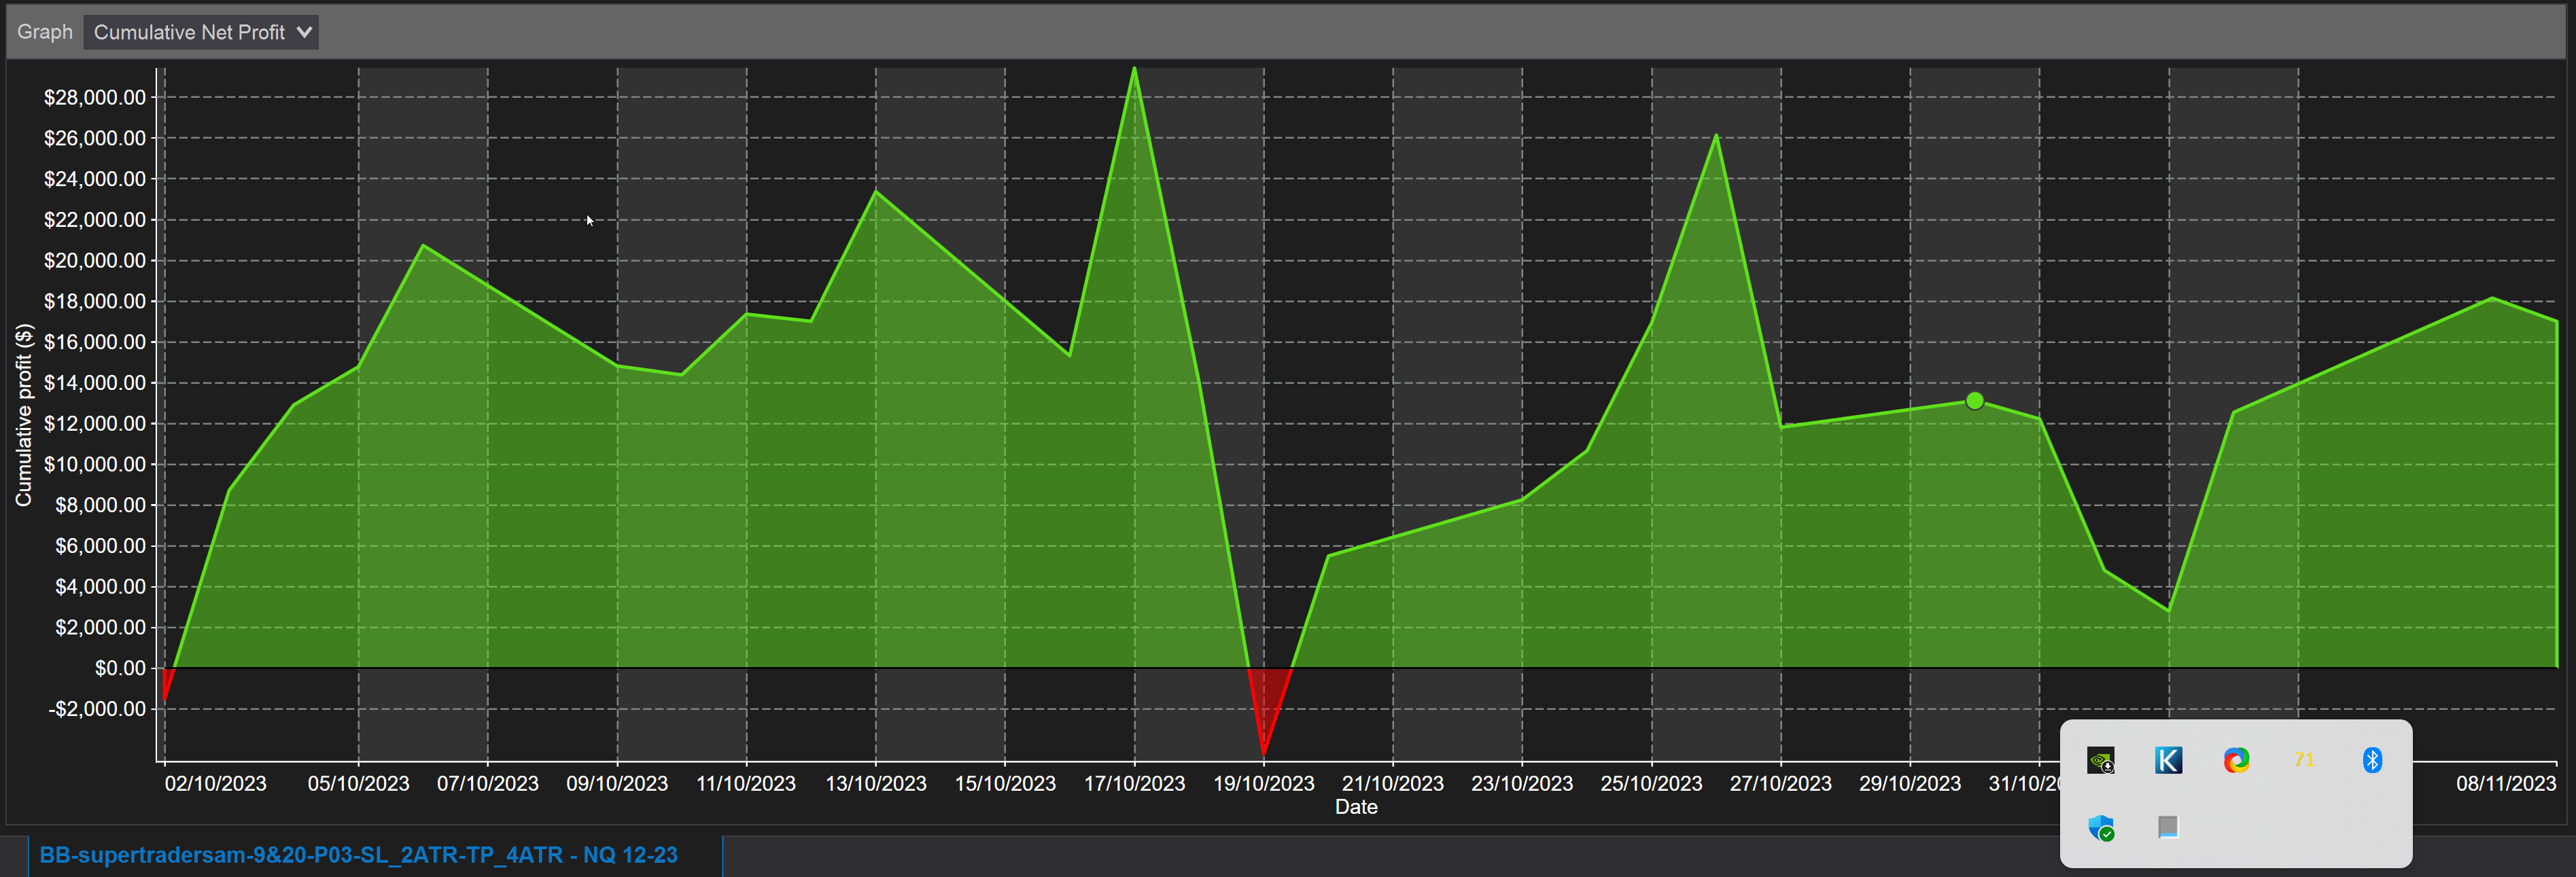Select the "$8,000.00" axis label
The image size is (2576, 877).
tap(100, 505)
